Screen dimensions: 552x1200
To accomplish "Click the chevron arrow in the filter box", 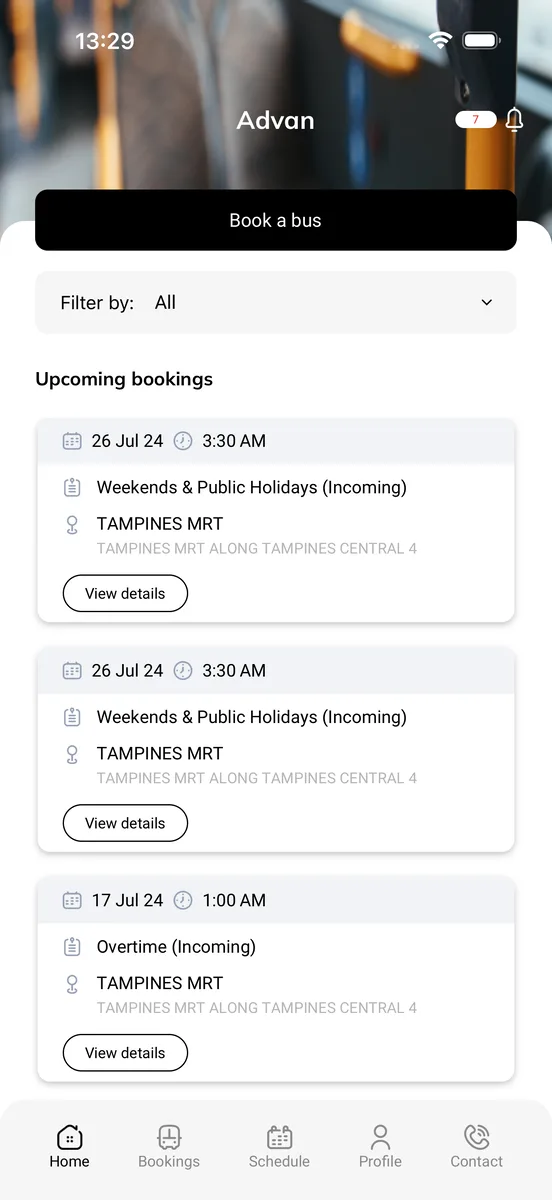I will 487,302.
